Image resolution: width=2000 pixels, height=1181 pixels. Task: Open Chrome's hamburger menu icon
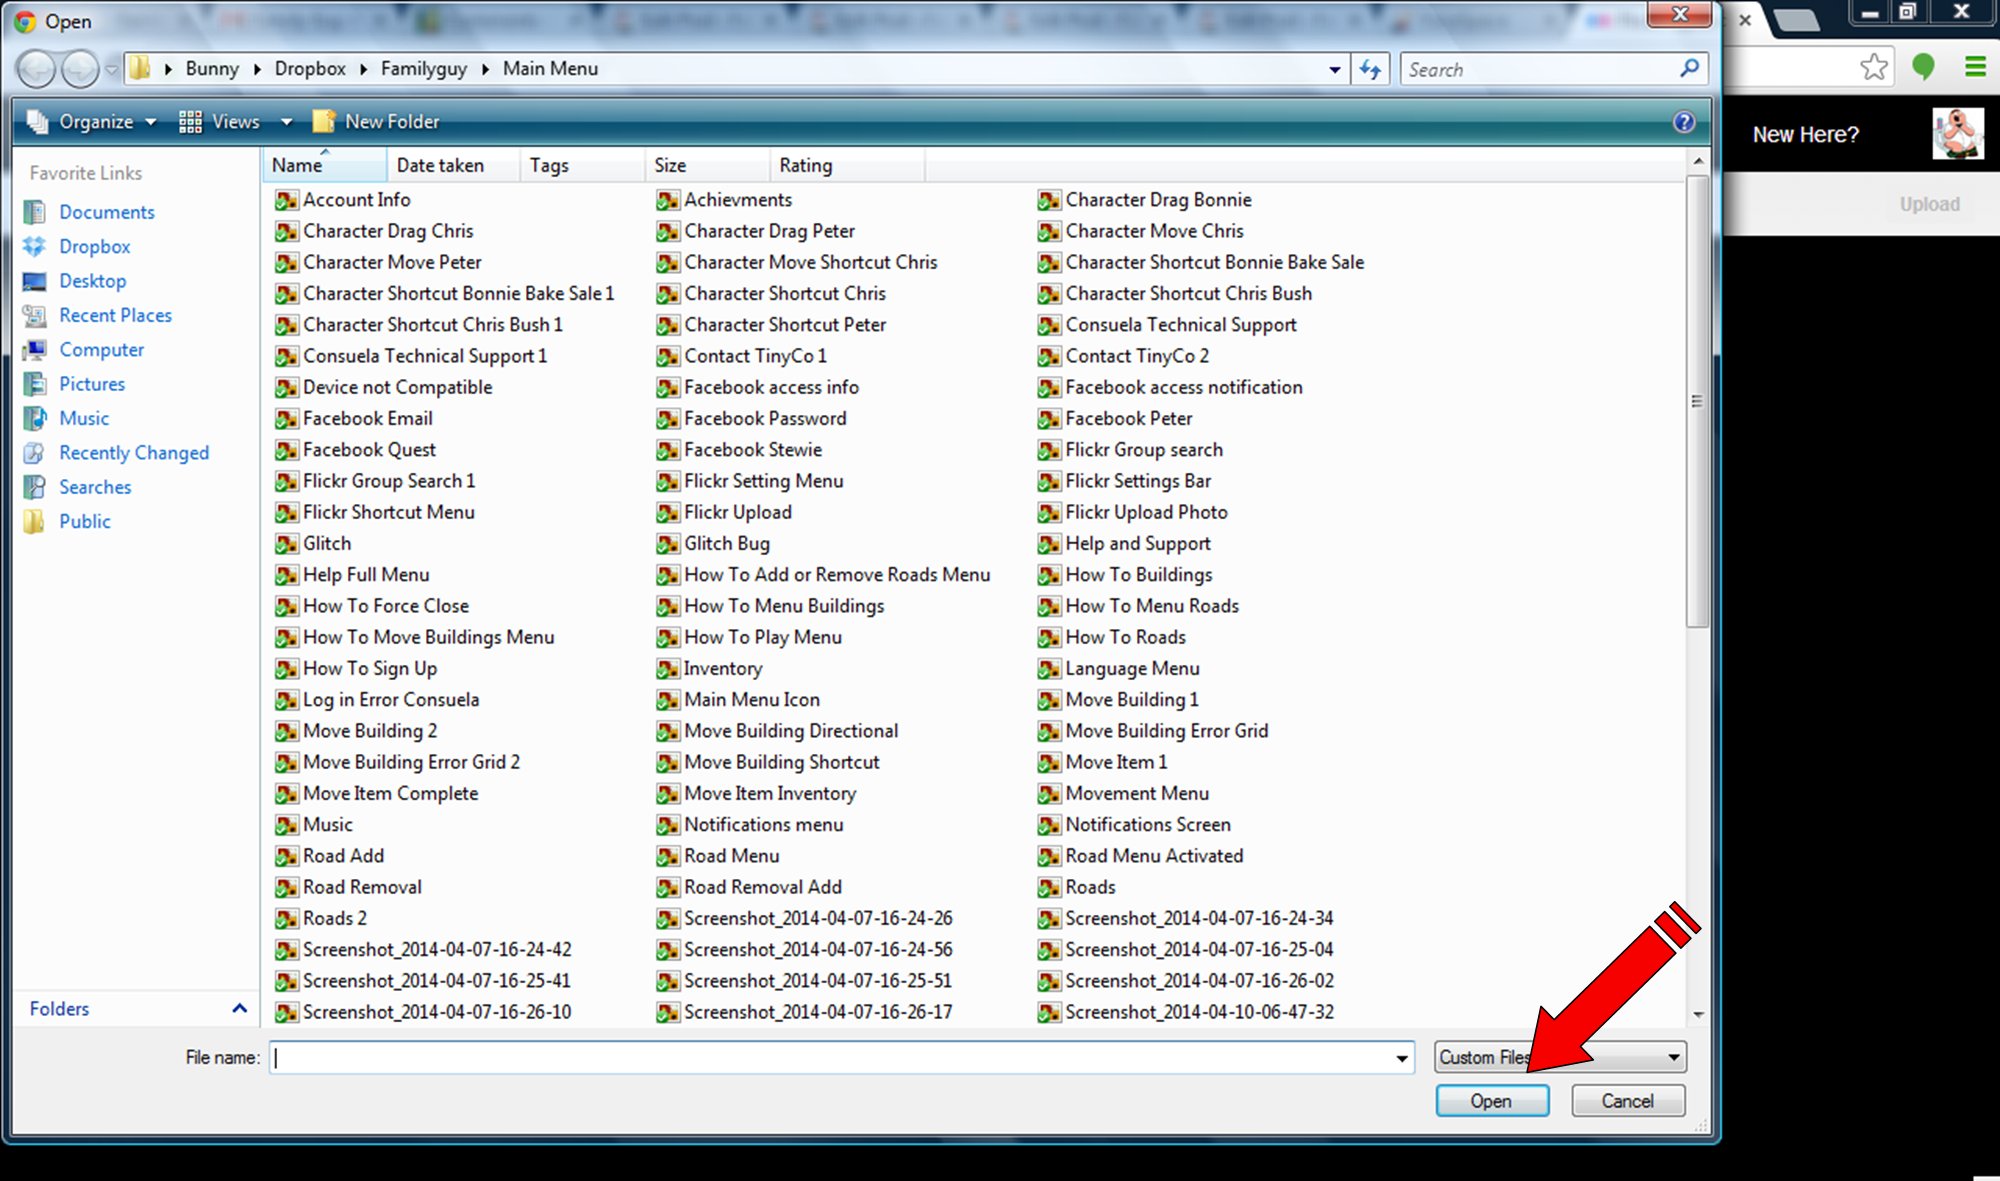coord(1975,68)
